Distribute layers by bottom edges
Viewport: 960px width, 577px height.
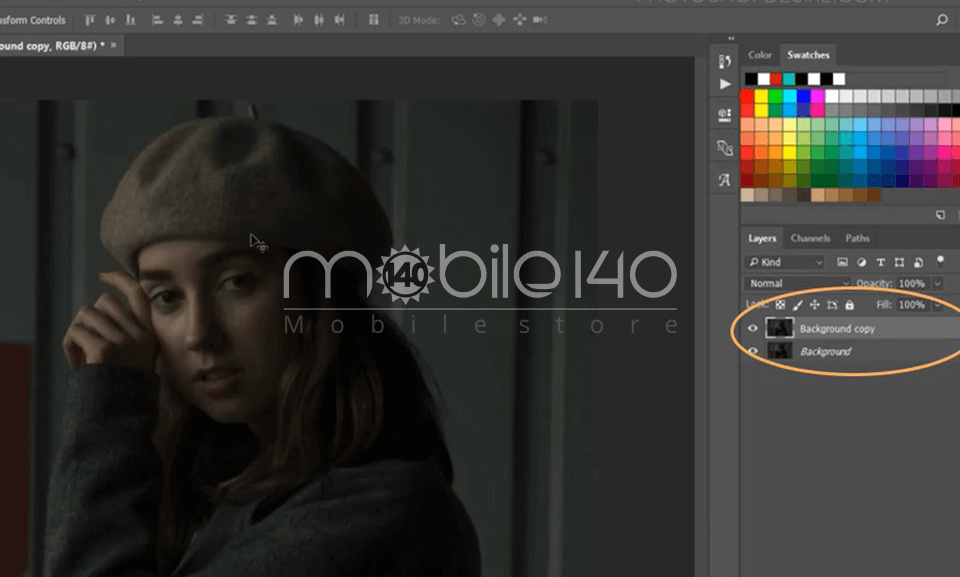tap(272, 20)
